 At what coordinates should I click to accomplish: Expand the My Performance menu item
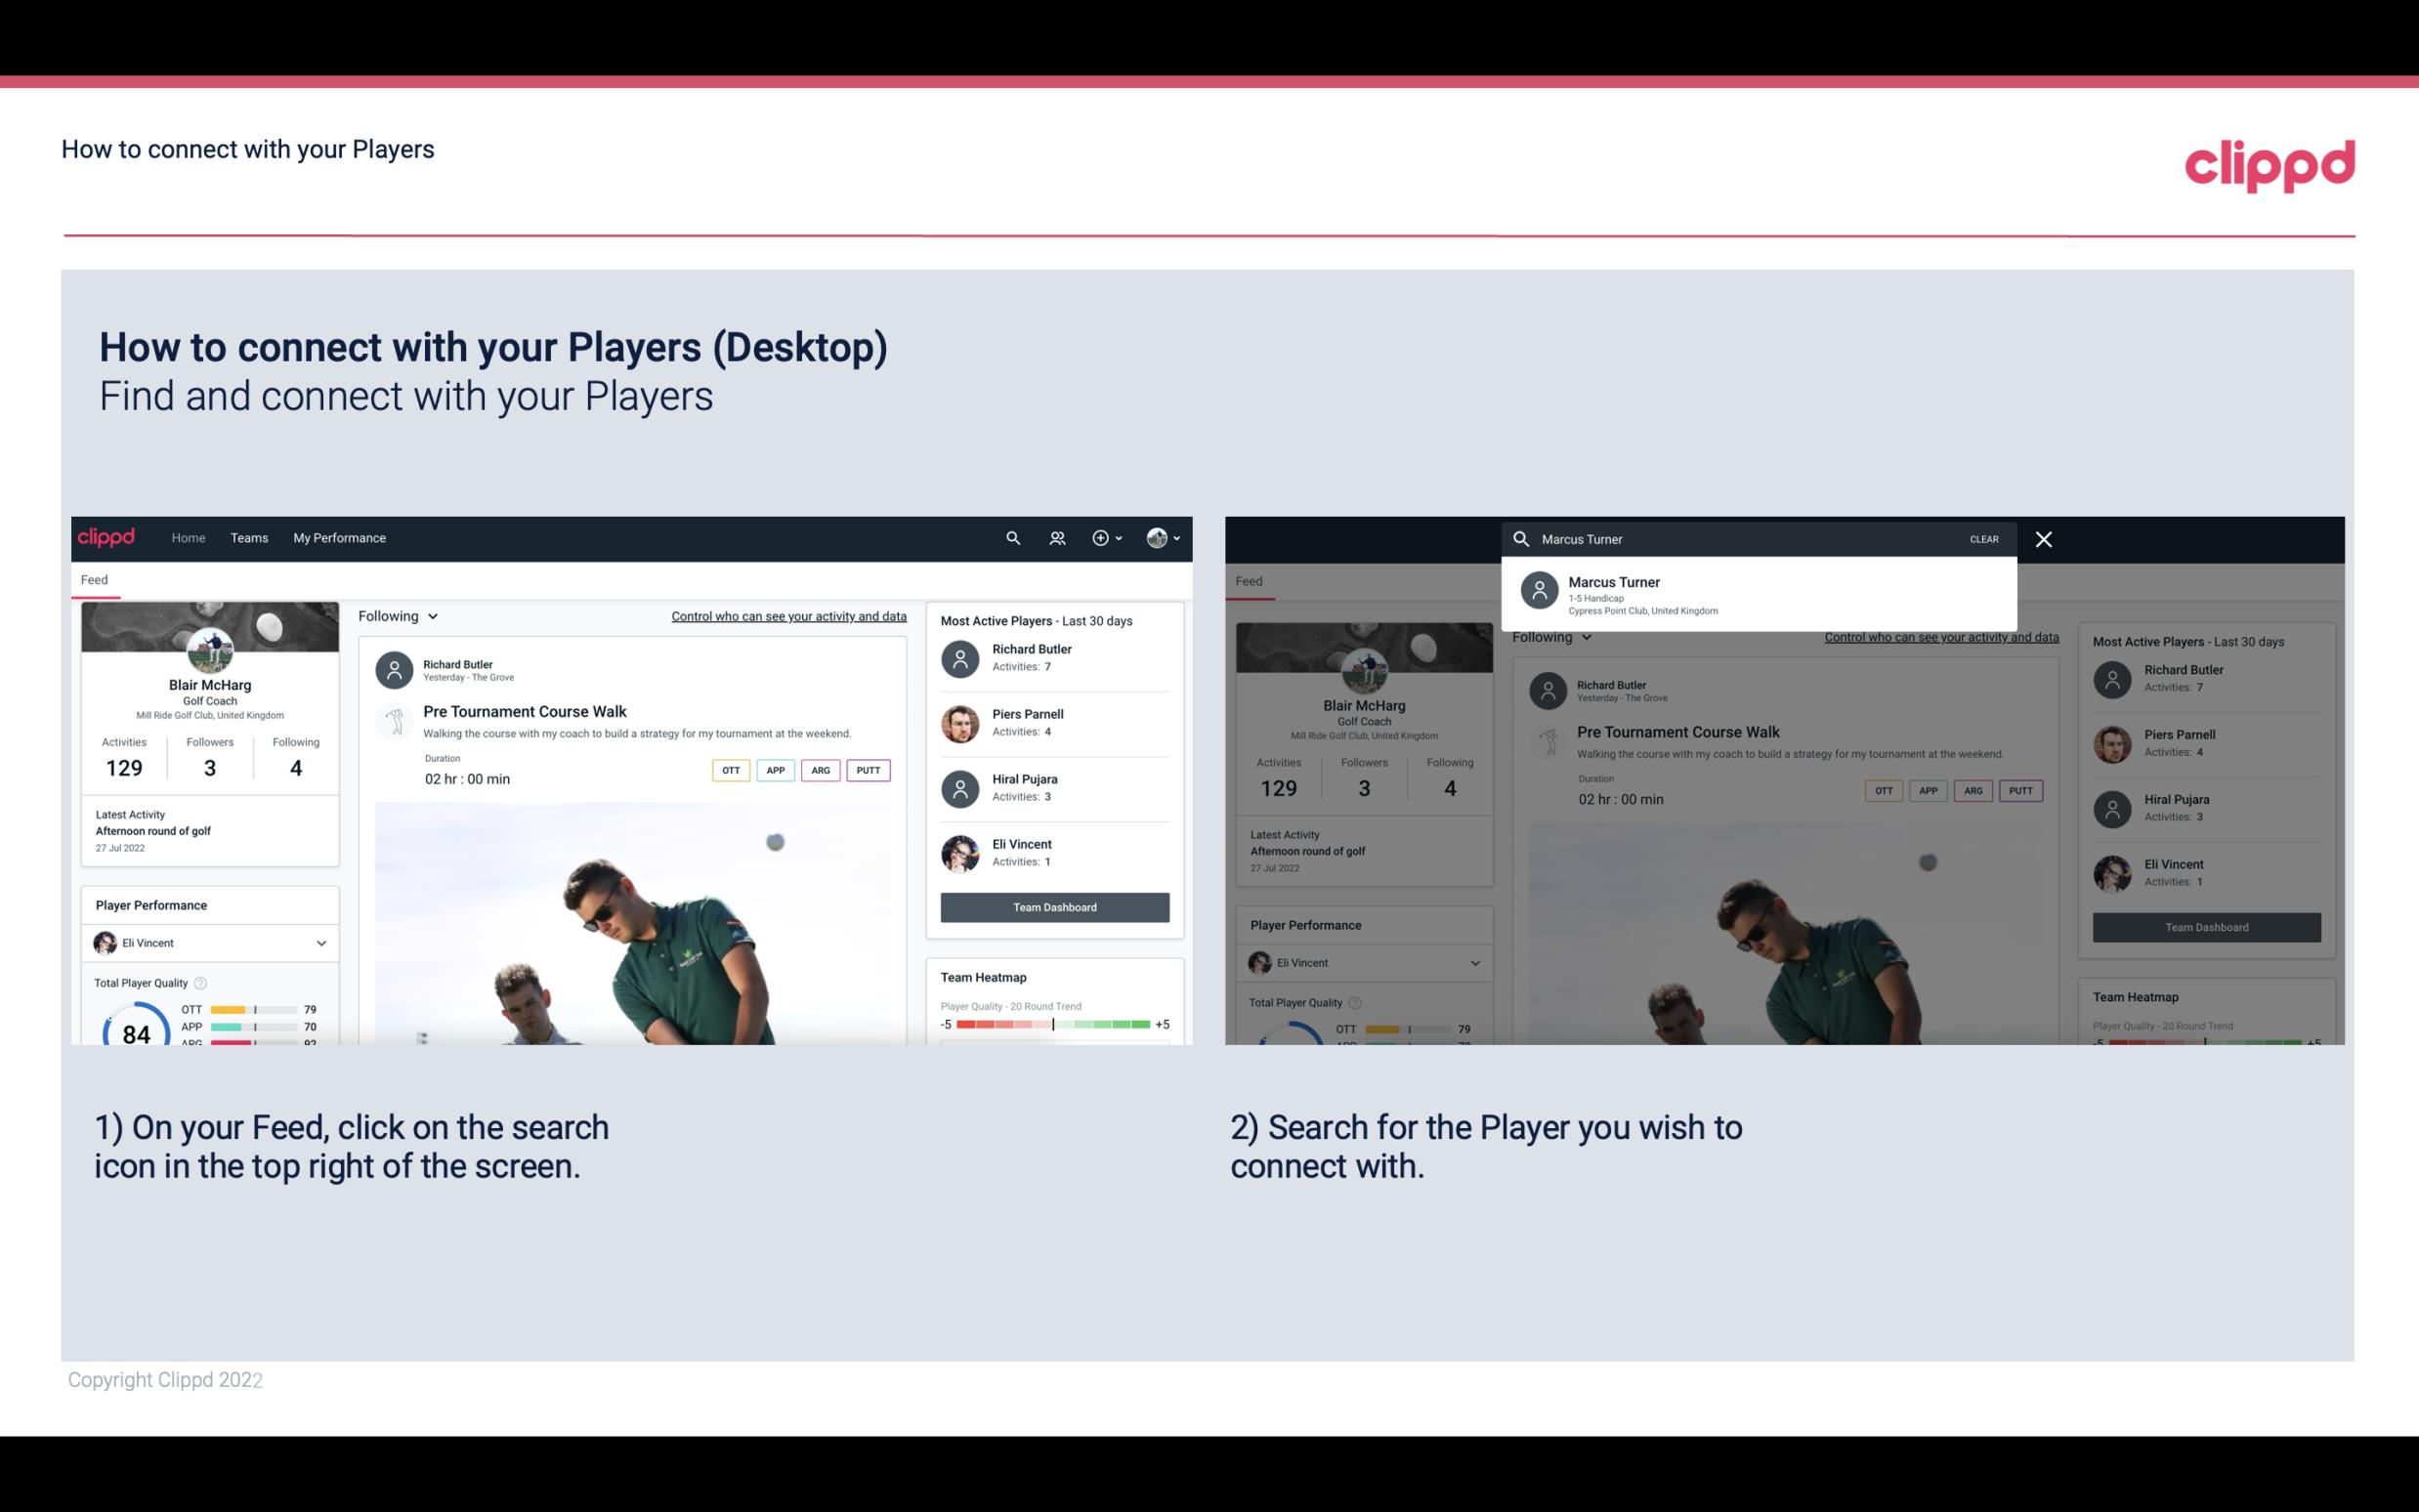point(340,536)
